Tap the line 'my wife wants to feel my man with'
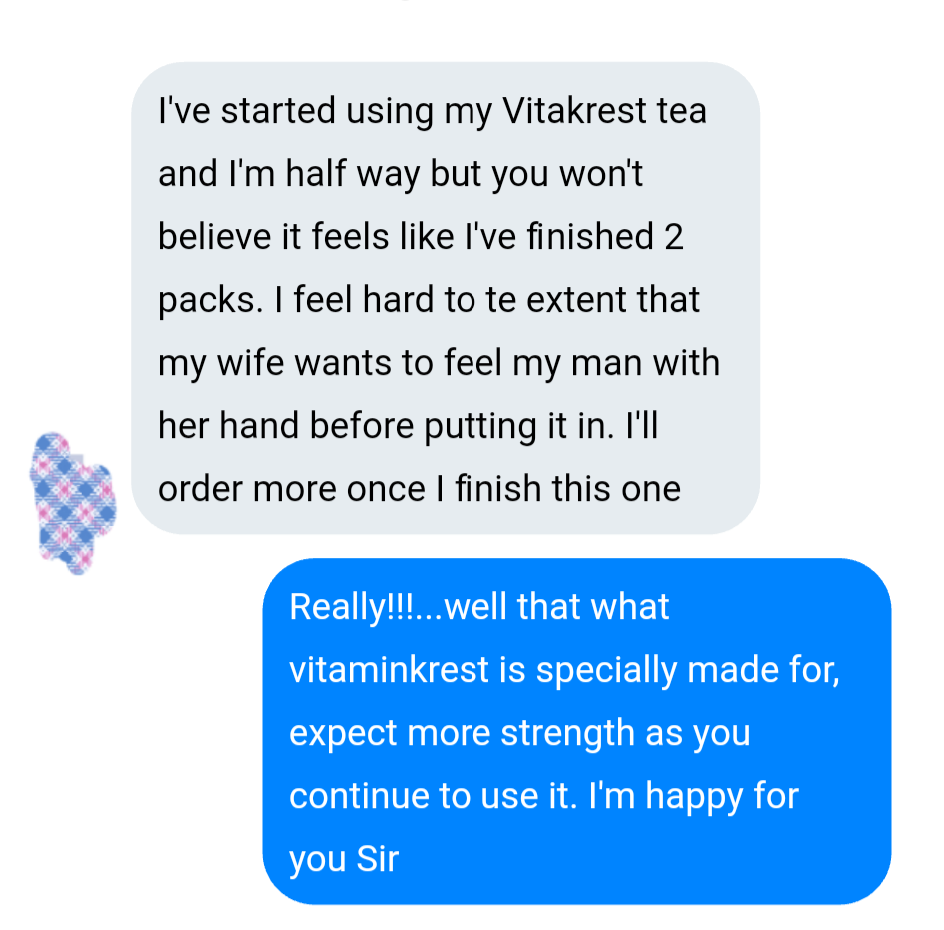 [439, 364]
